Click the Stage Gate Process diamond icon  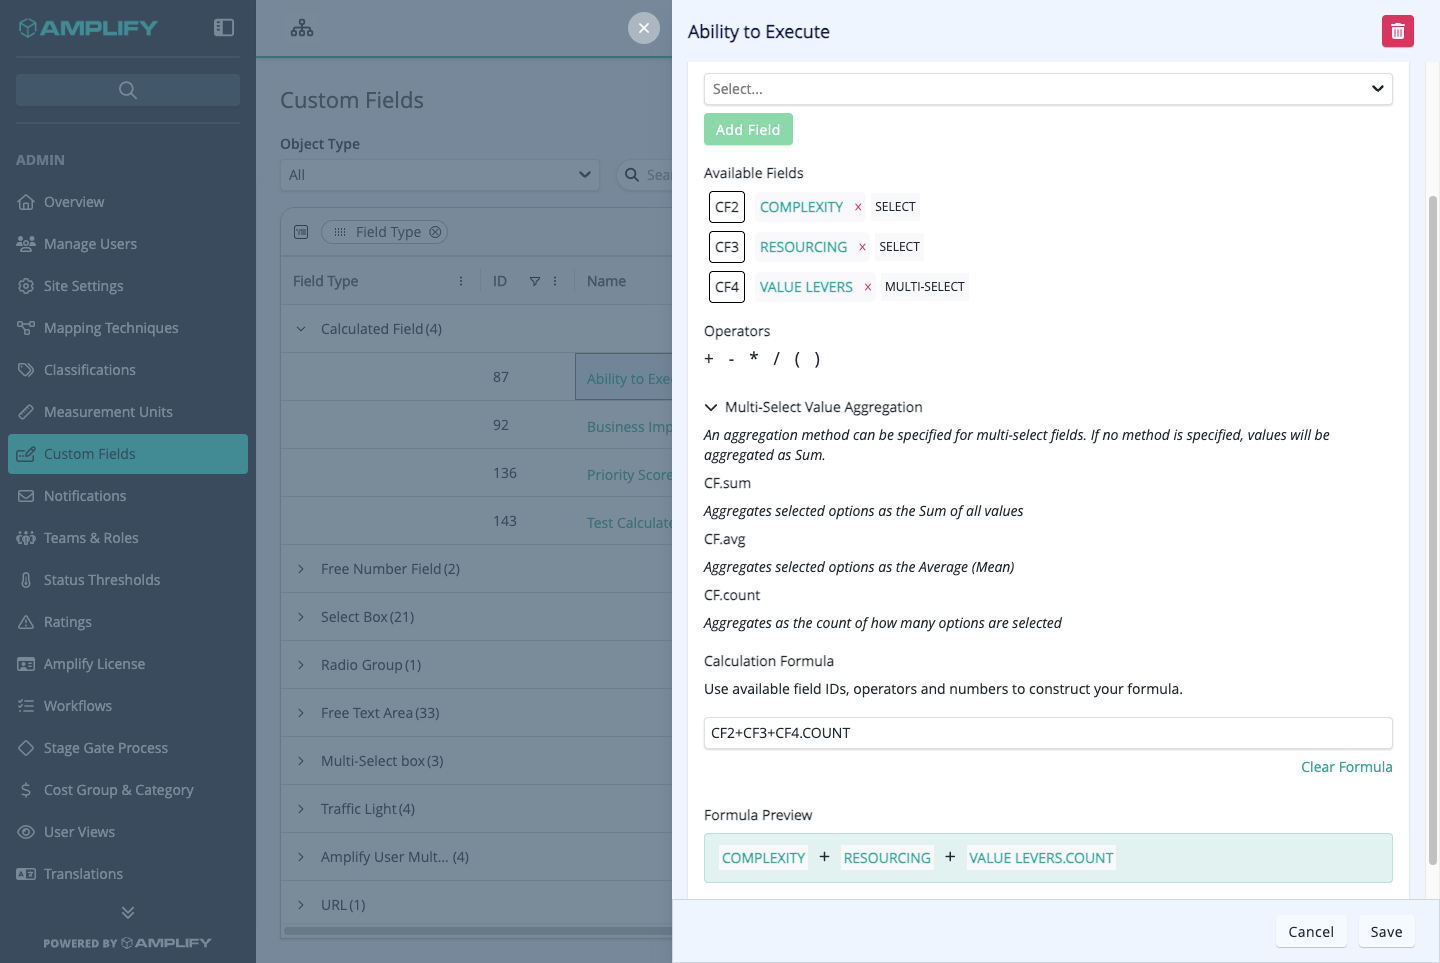click(26, 748)
